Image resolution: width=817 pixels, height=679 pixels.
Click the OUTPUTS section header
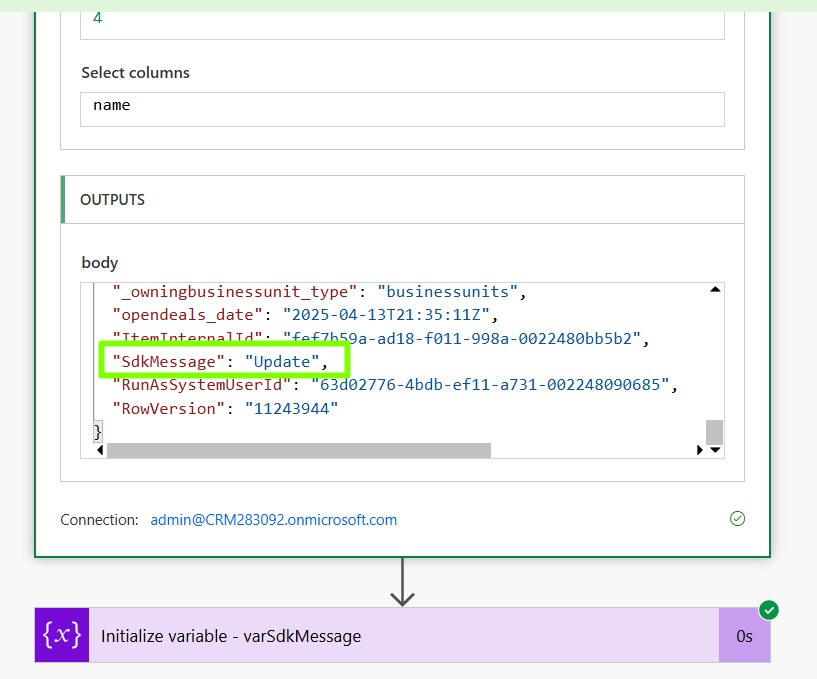pos(402,200)
